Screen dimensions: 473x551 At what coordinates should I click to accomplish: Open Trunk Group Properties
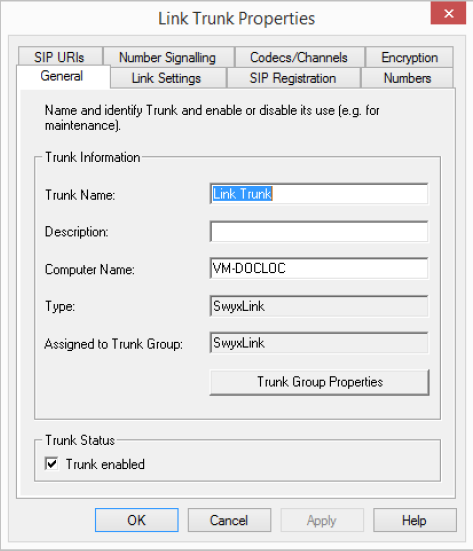click(319, 382)
